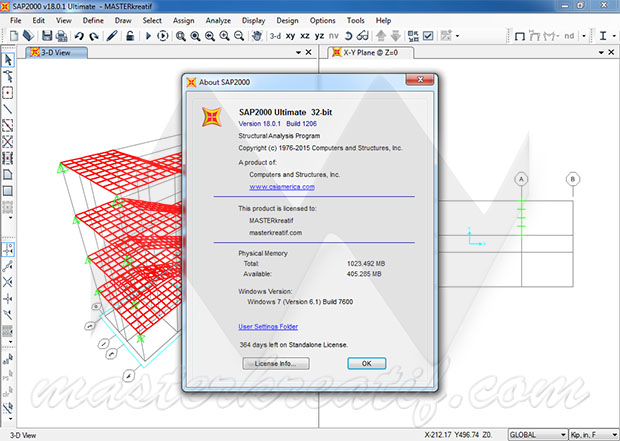Click the Version 18.0.1 Build 1206 text

coord(277,123)
